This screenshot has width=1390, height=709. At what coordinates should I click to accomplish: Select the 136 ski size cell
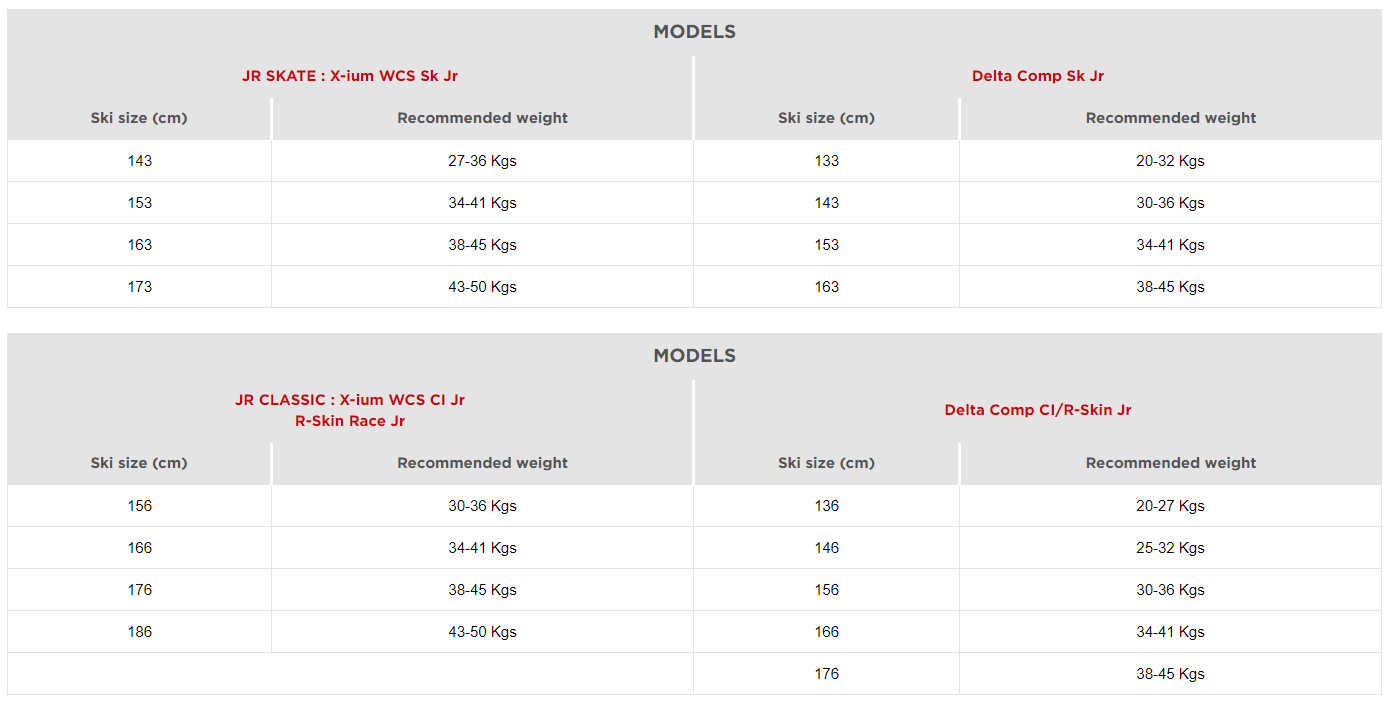826,506
